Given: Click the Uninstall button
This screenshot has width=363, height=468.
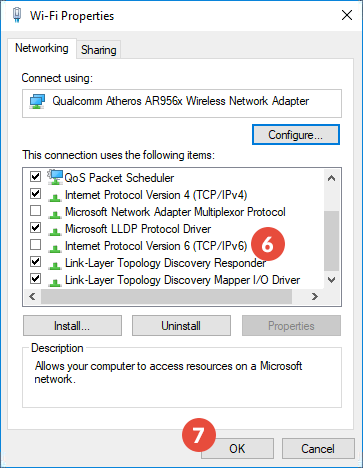Looking at the screenshot, I should pyautogui.click(x=181, y=326).
